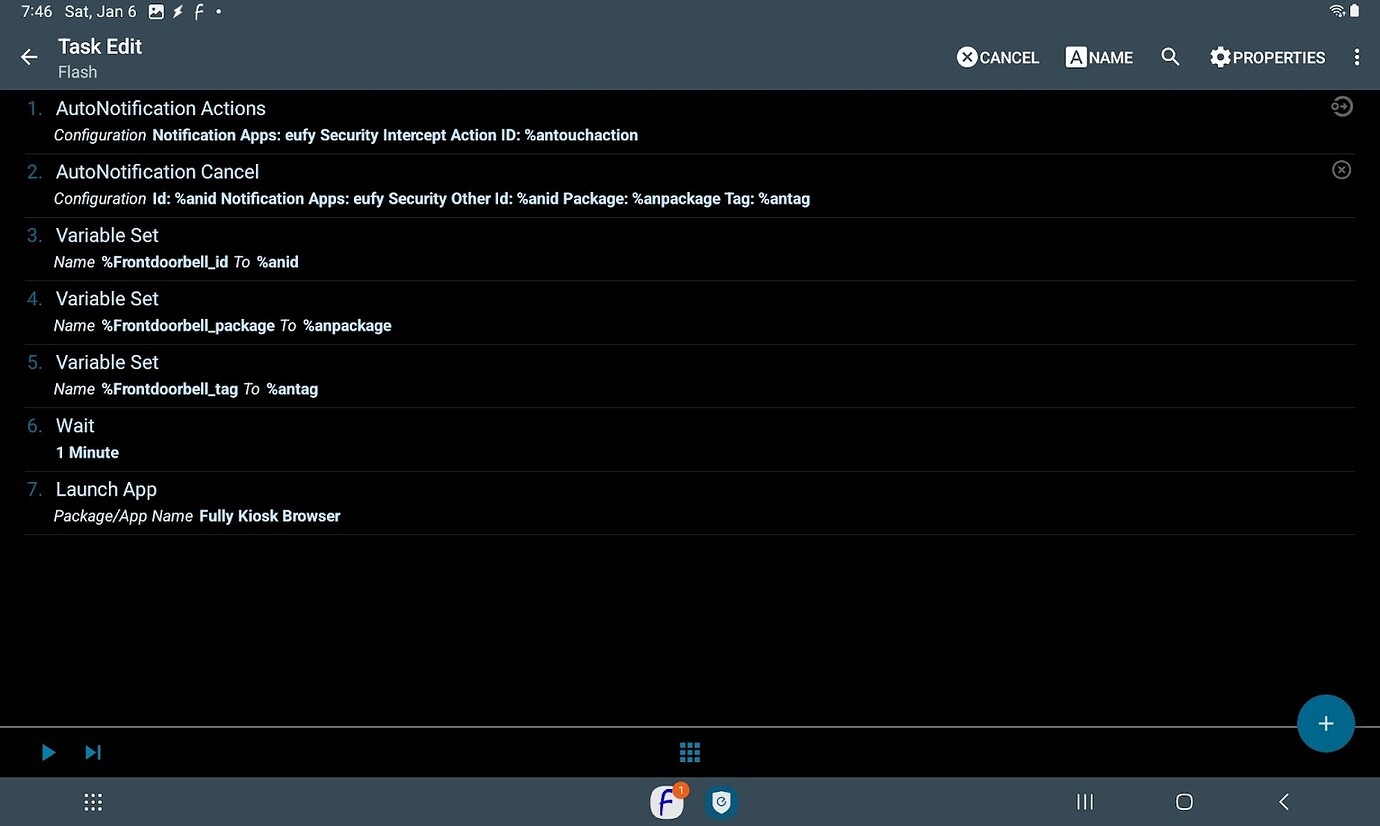Select the Variable Set %Frontdoorbell_id action
The height and width of the screenshot is (826, 1380).
(x=400, y=247)
